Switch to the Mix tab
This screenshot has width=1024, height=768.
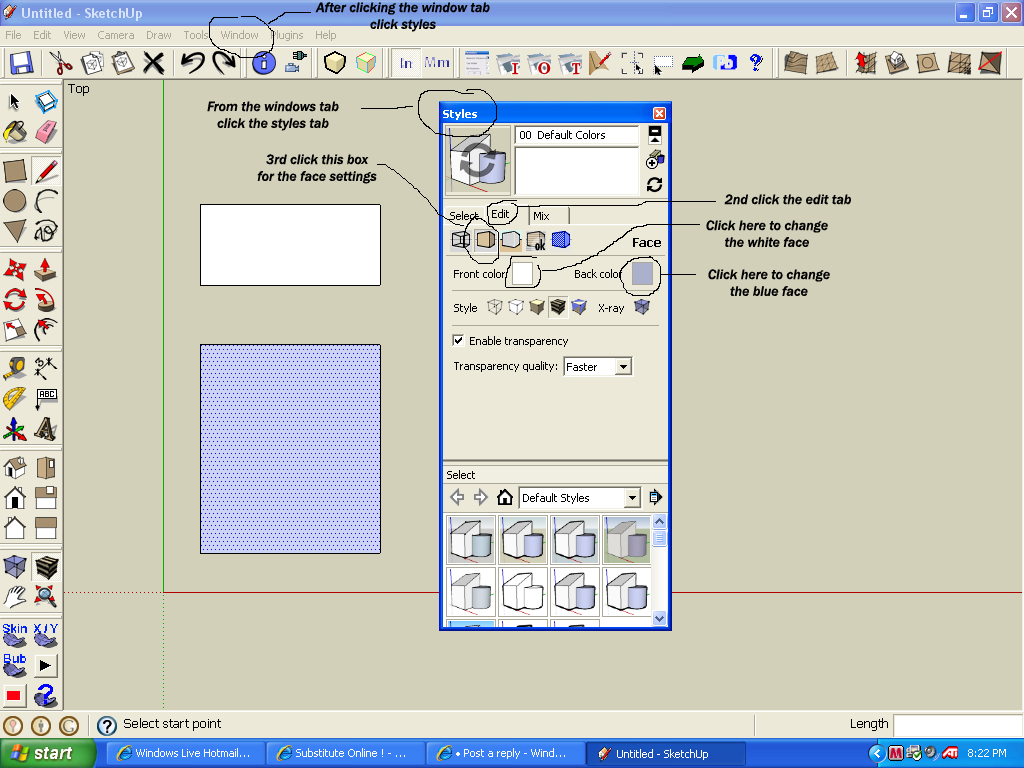(541, 216)
